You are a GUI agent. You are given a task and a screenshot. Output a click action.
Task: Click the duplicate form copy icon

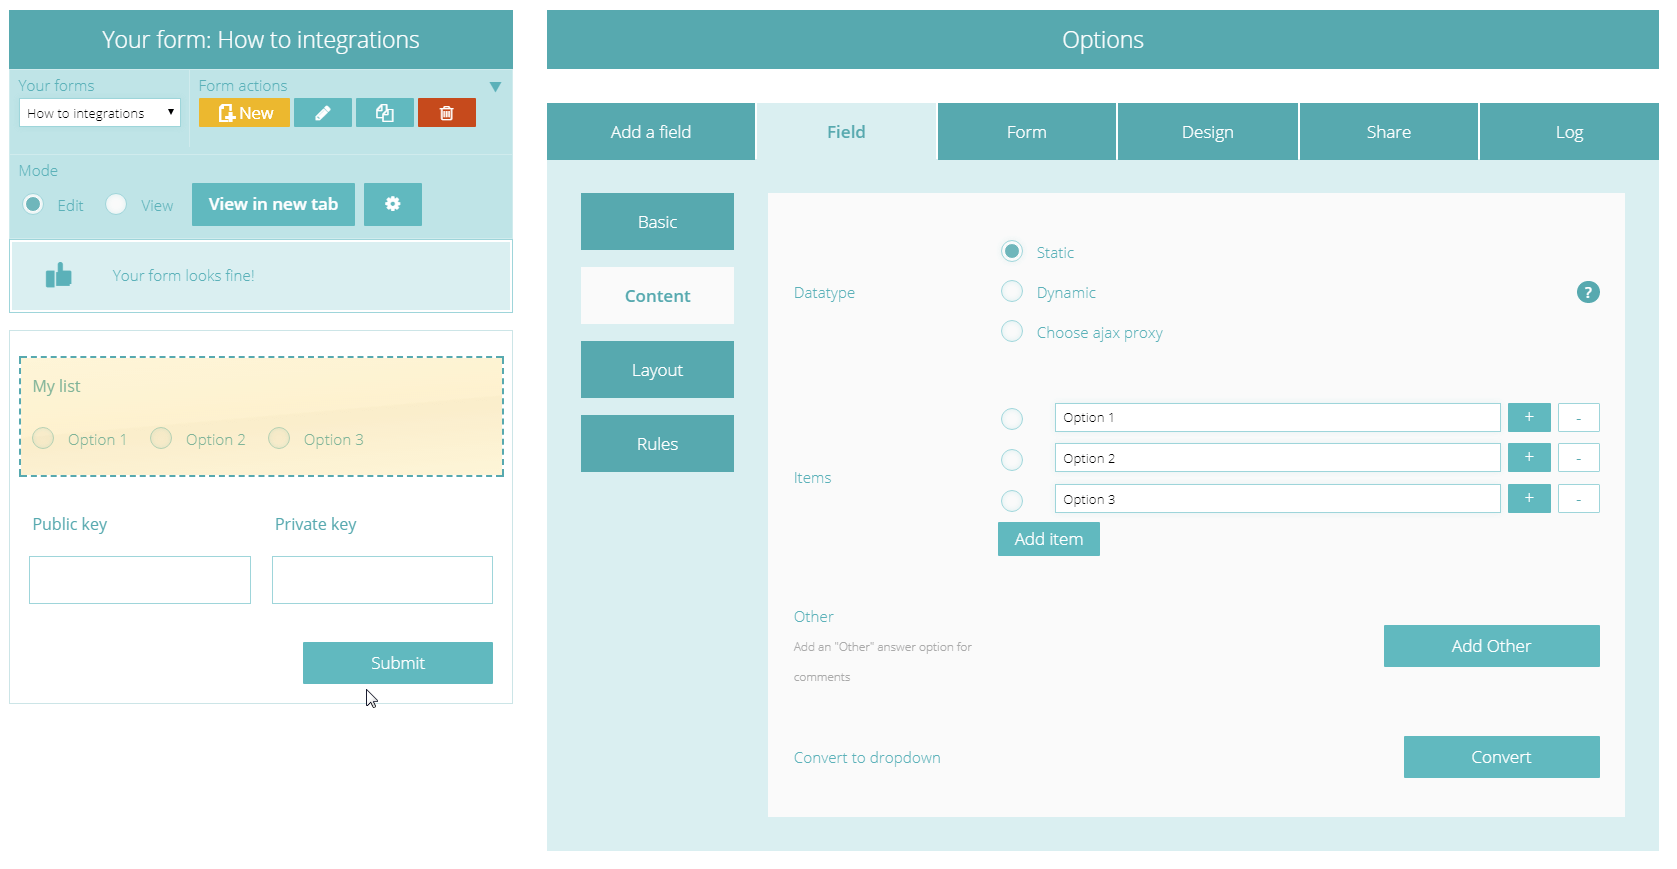pos(385,113)
